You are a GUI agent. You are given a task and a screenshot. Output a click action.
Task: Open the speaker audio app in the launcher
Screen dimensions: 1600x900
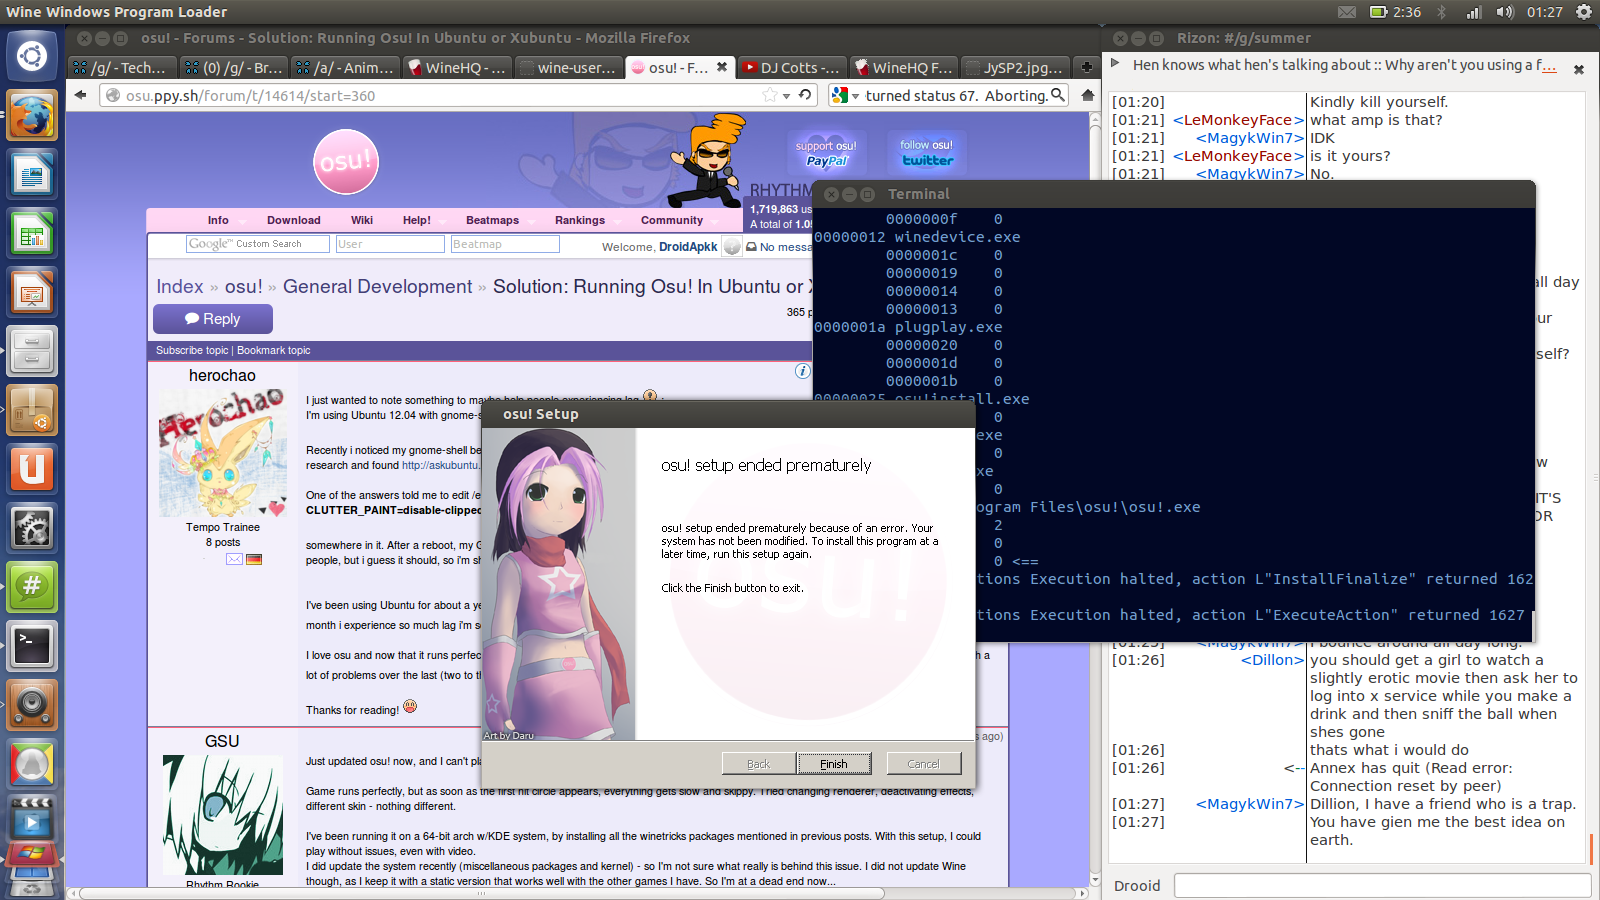(x=32, y=705)
